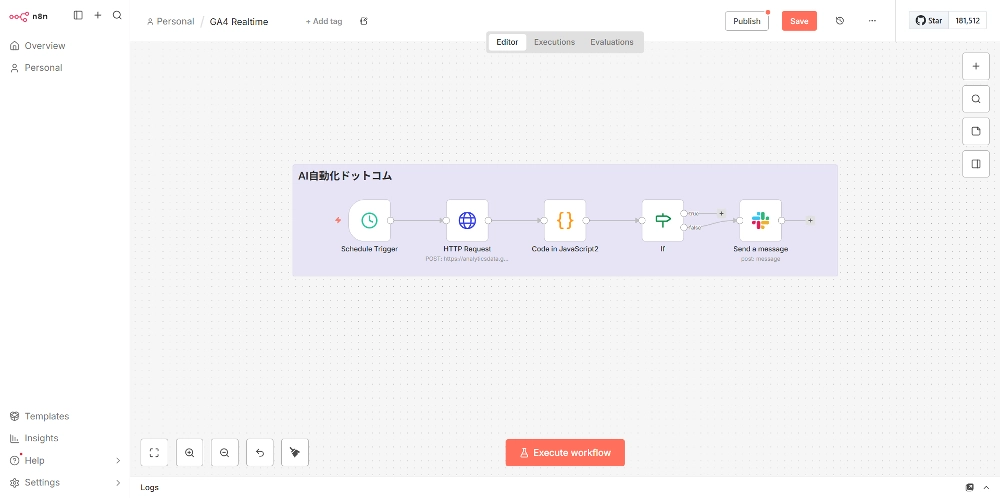The width and height of the screenshot is (1000, 498).
Task: Switch to the Executions tab
Action: [554, 42]
